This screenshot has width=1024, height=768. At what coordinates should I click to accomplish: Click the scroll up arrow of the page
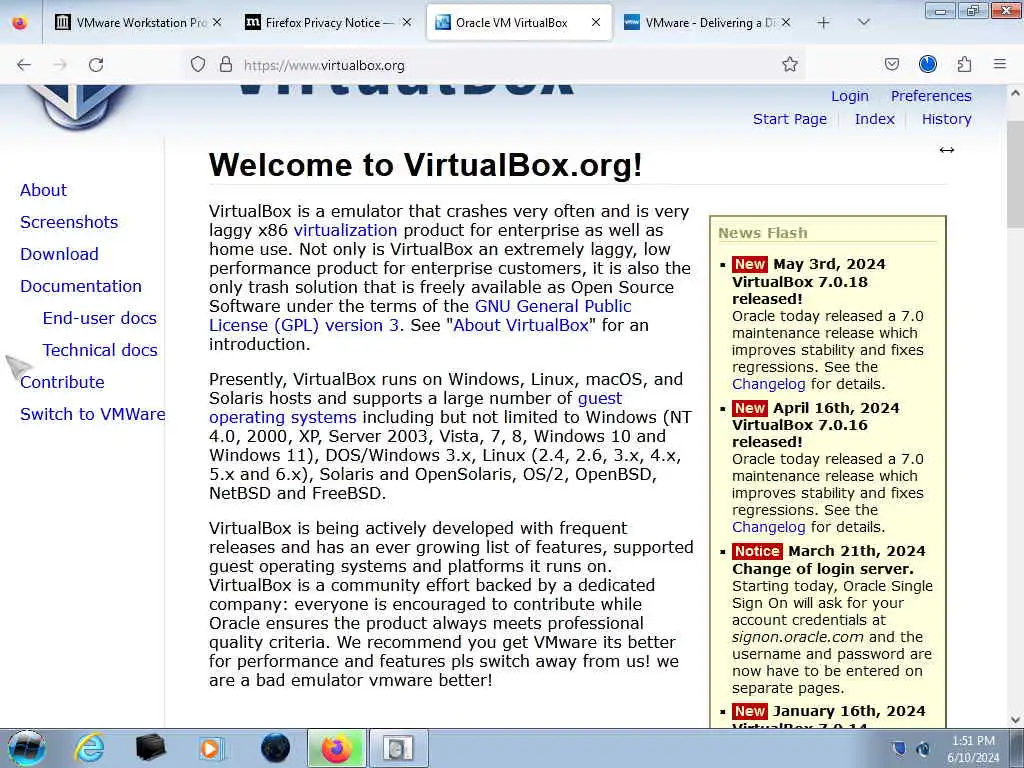(x=1015, y=93)
